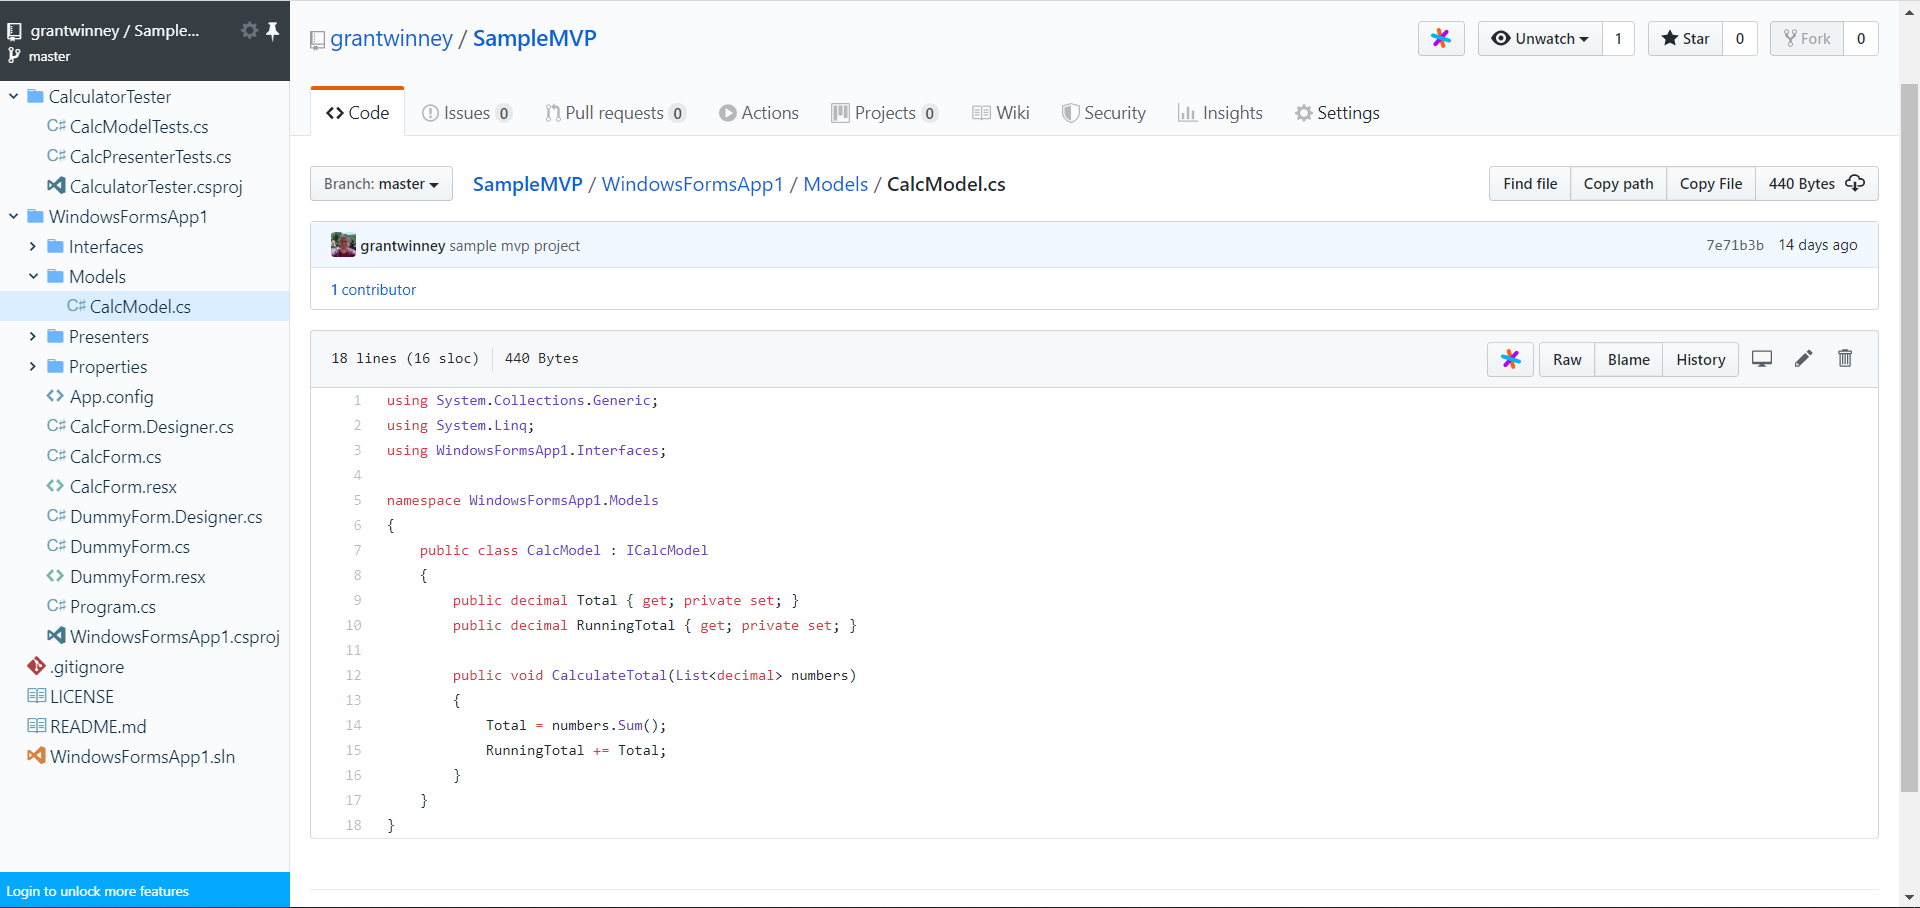The height and width of the screenshot is (908, 1920).
Task: Open file in desktop app icon
Action: (x=1762, y=359)
